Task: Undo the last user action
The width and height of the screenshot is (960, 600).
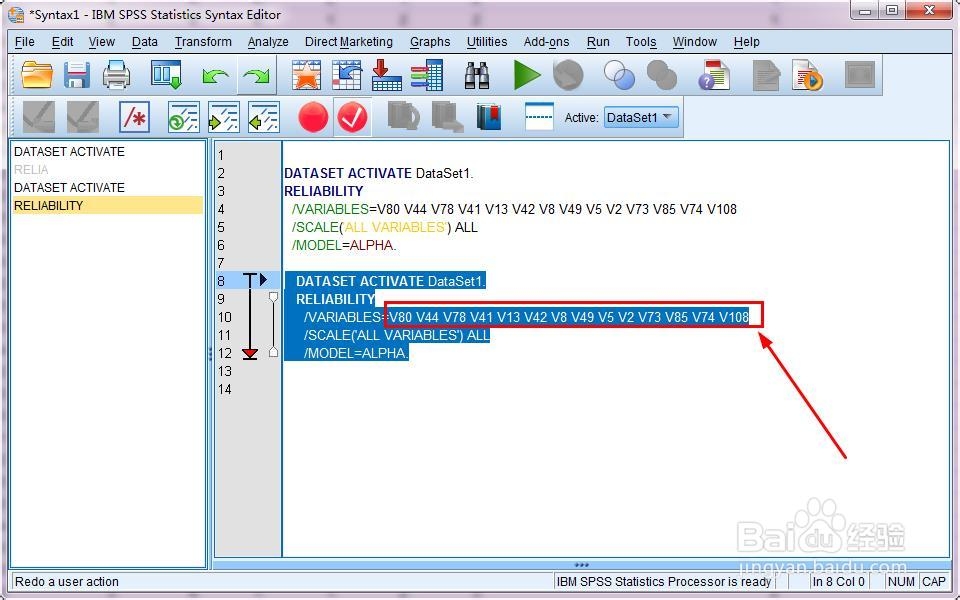Action: coord(216,77)
